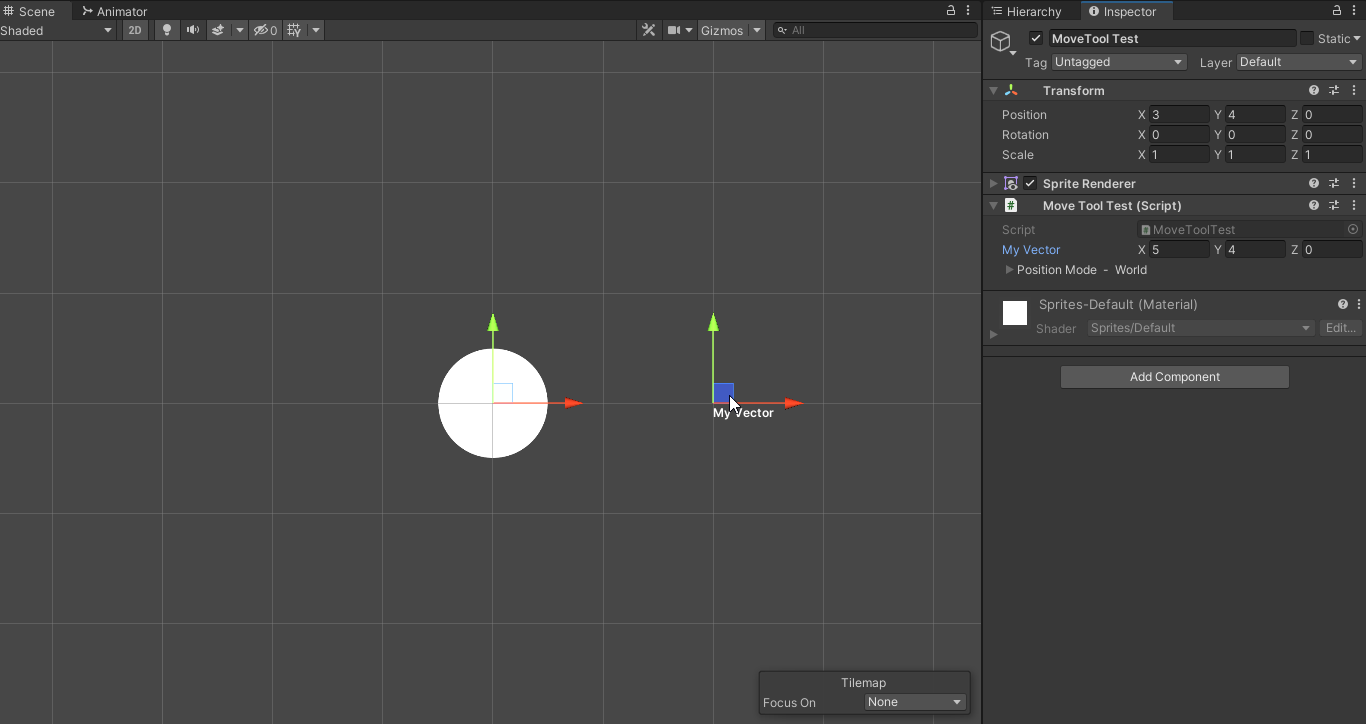The height and width of the screenshot is (724, 1366).
Task: Enable the Static checkbox
Action: coord(1306,38)
